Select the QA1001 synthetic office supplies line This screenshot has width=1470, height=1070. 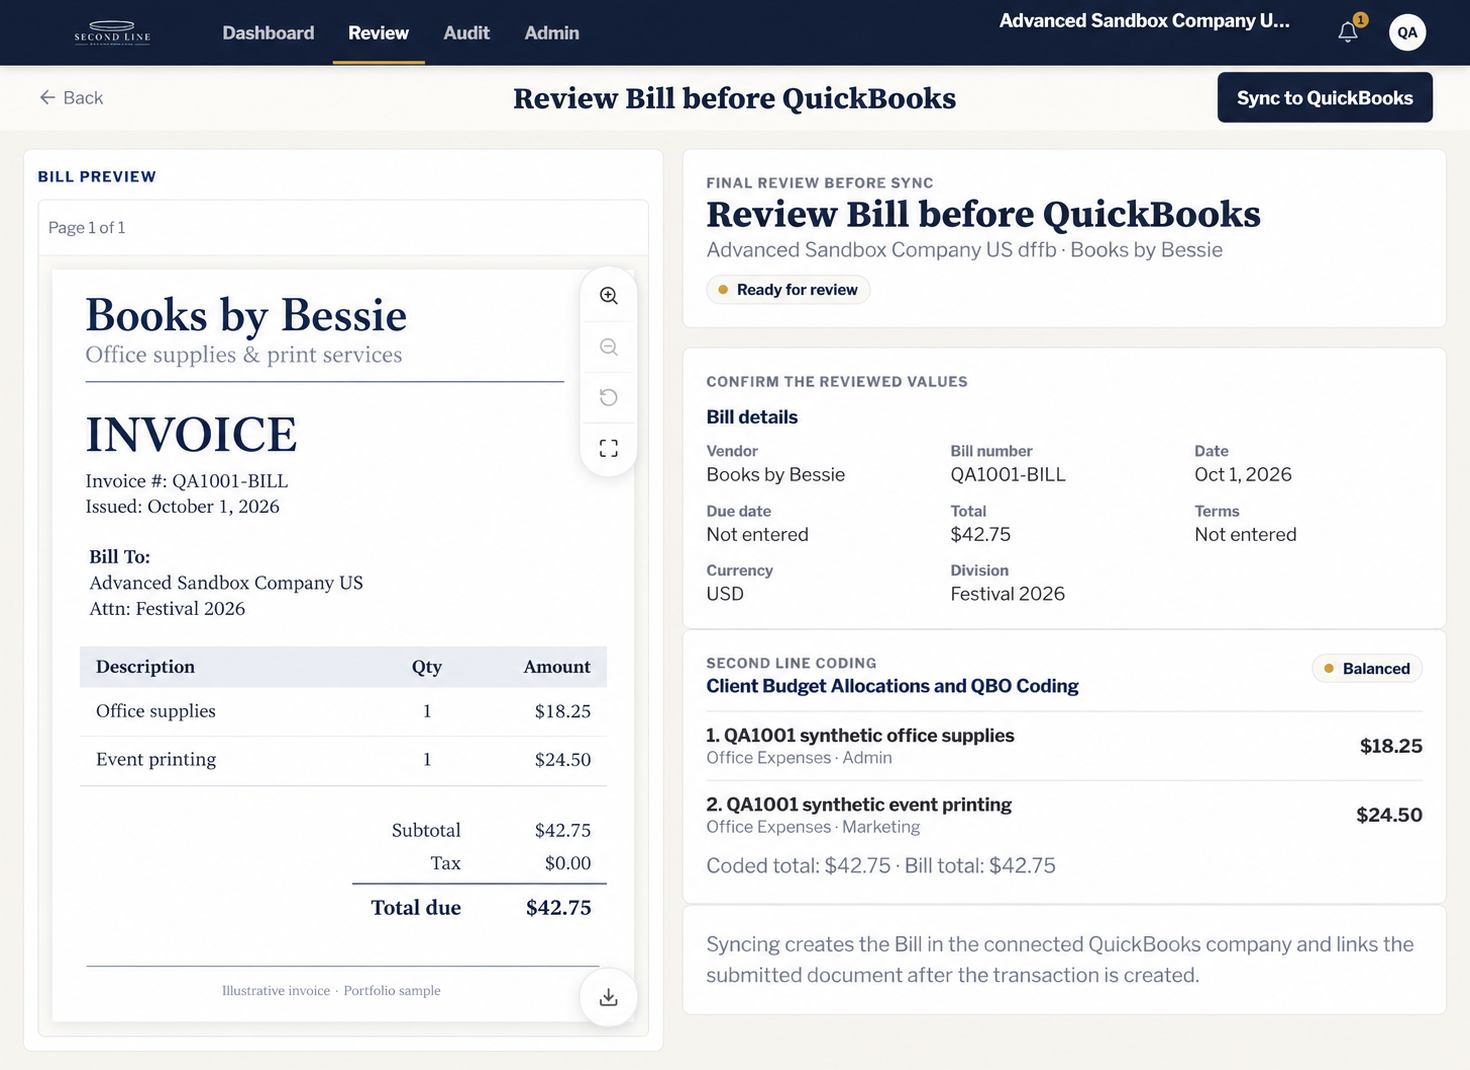click(x=1064, y=746)
